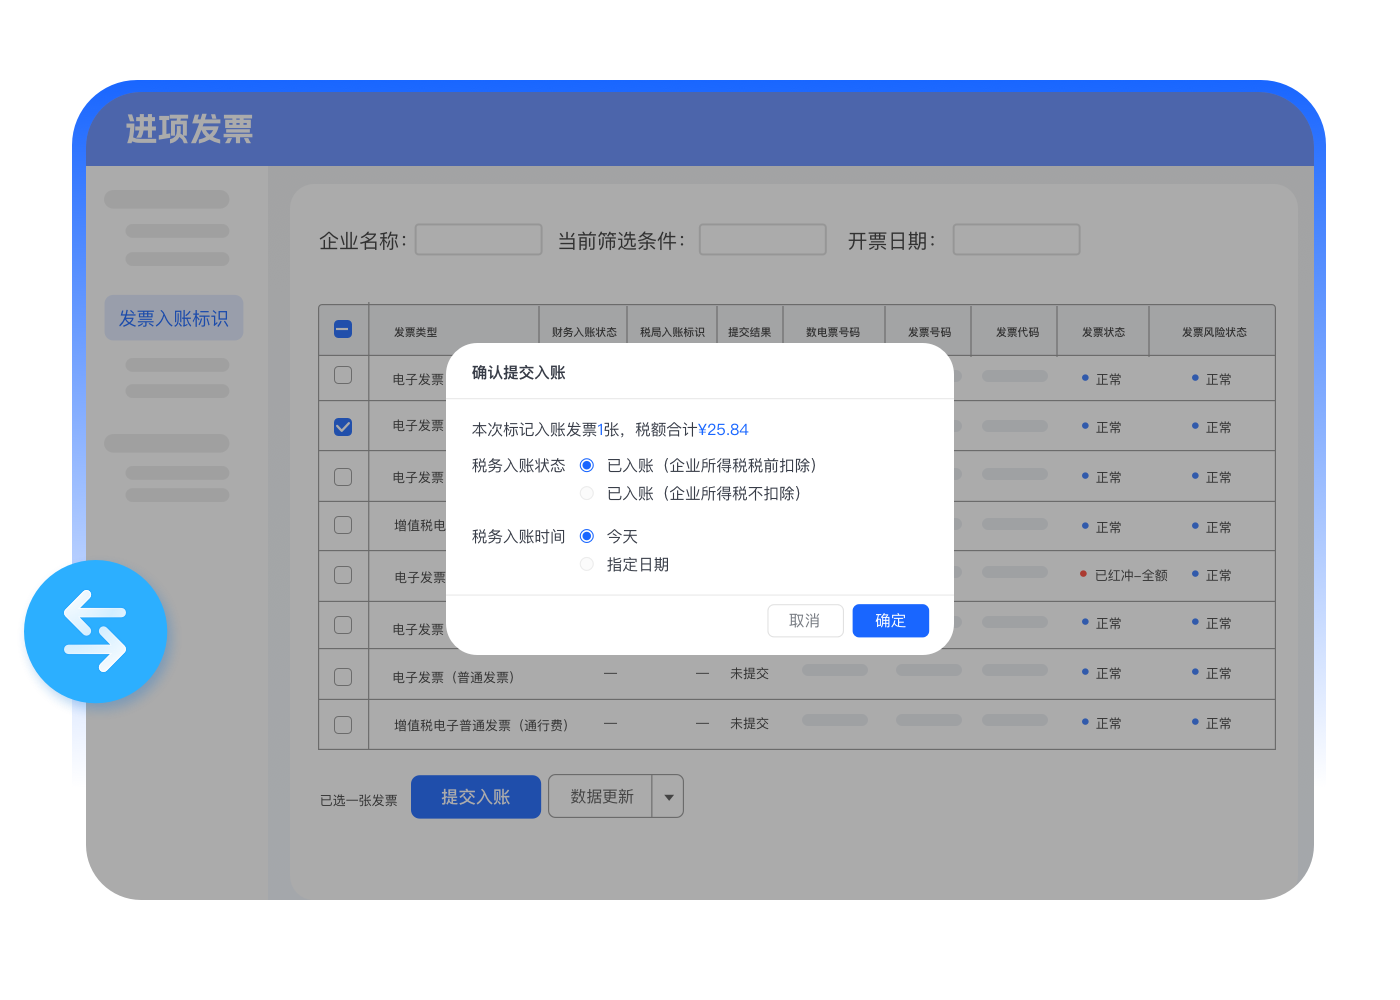Toggle the select-all header checkbox
The height and width of the screenshot is (1000, 1400).
pos(343,329)
